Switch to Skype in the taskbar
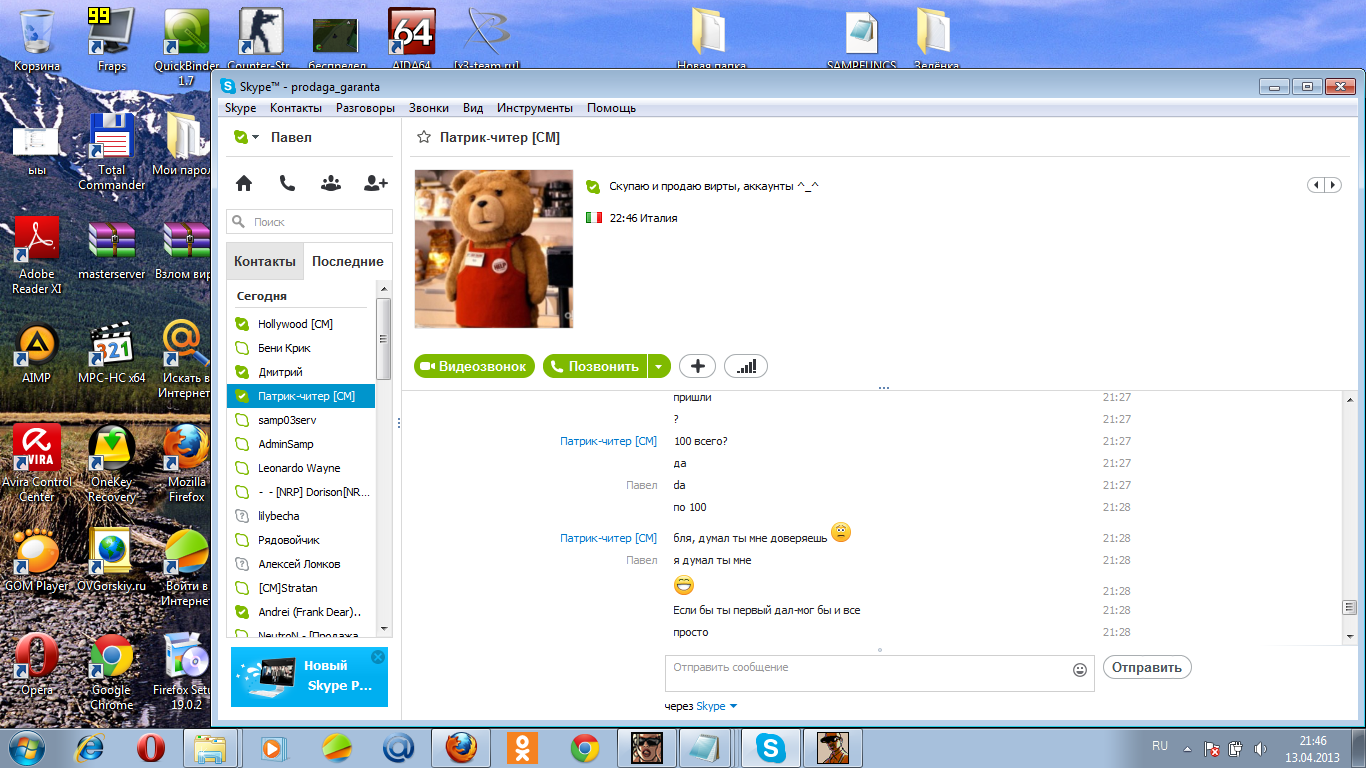 coord(770,747)
